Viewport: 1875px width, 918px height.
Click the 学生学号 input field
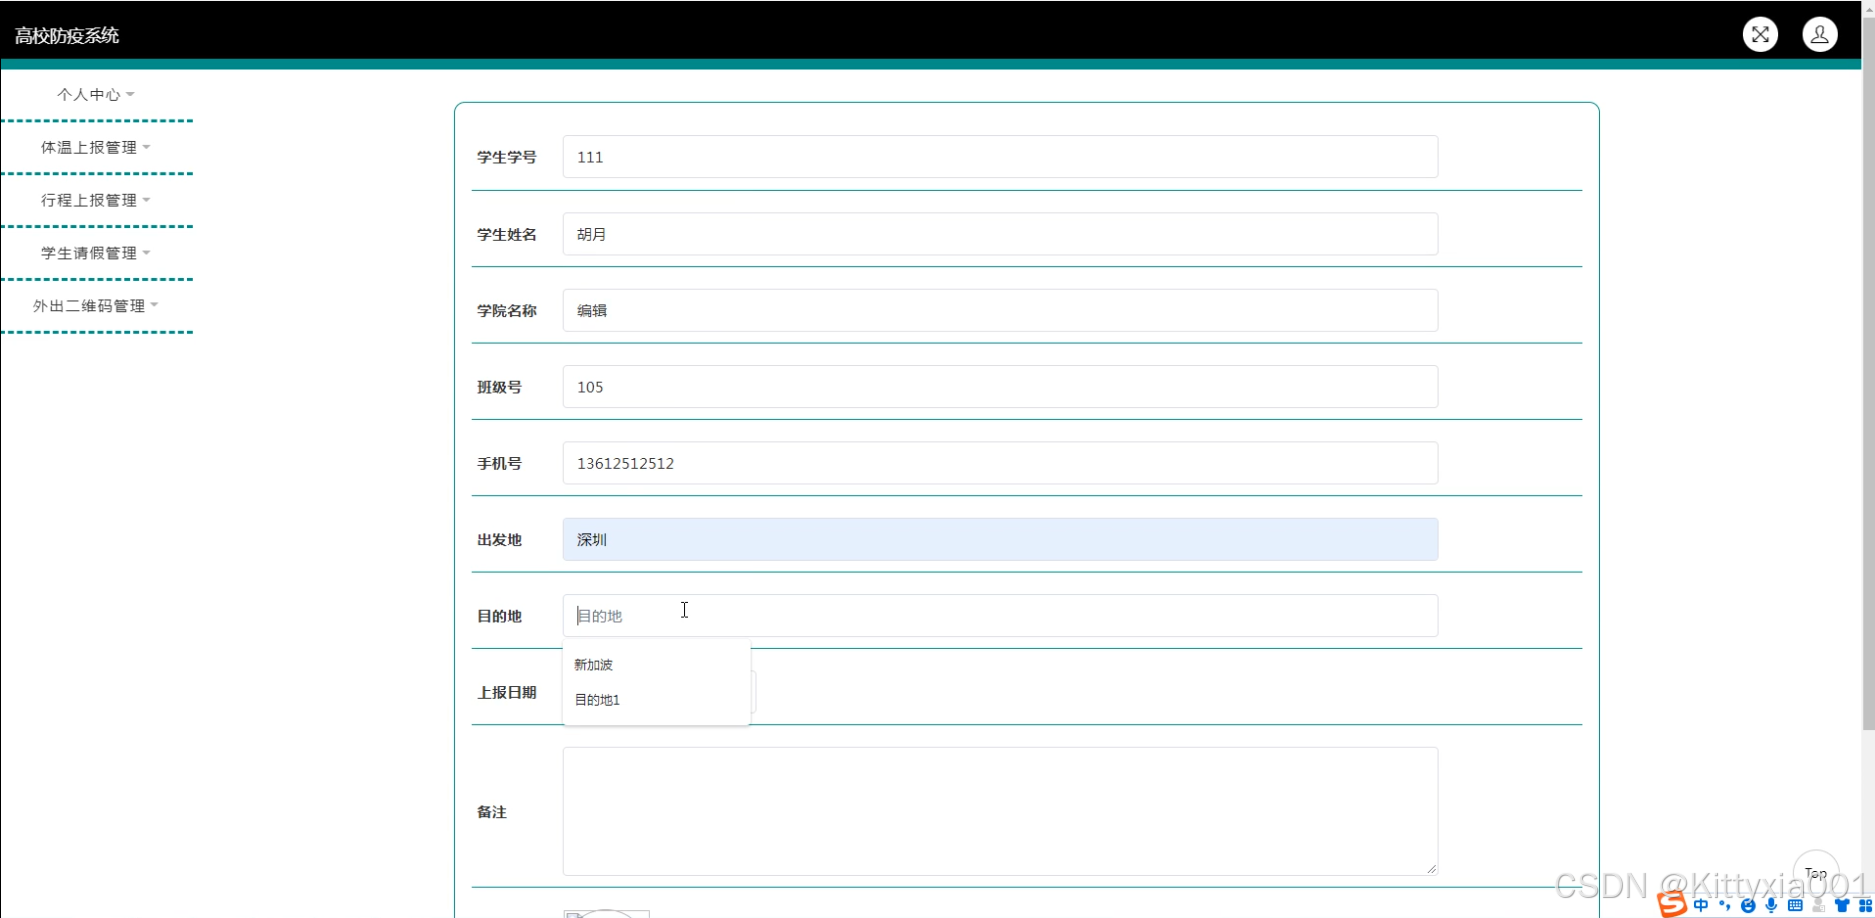pyautogui.click(x=1000, y=157)
